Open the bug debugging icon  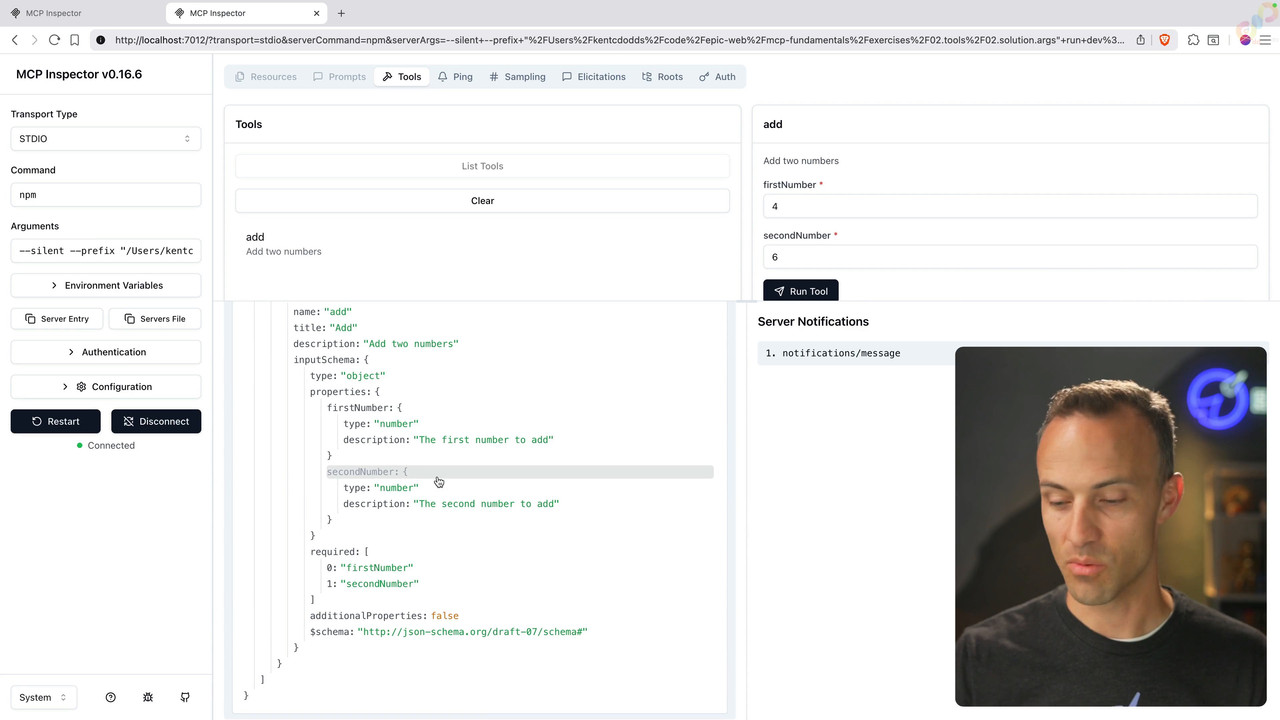148,697
